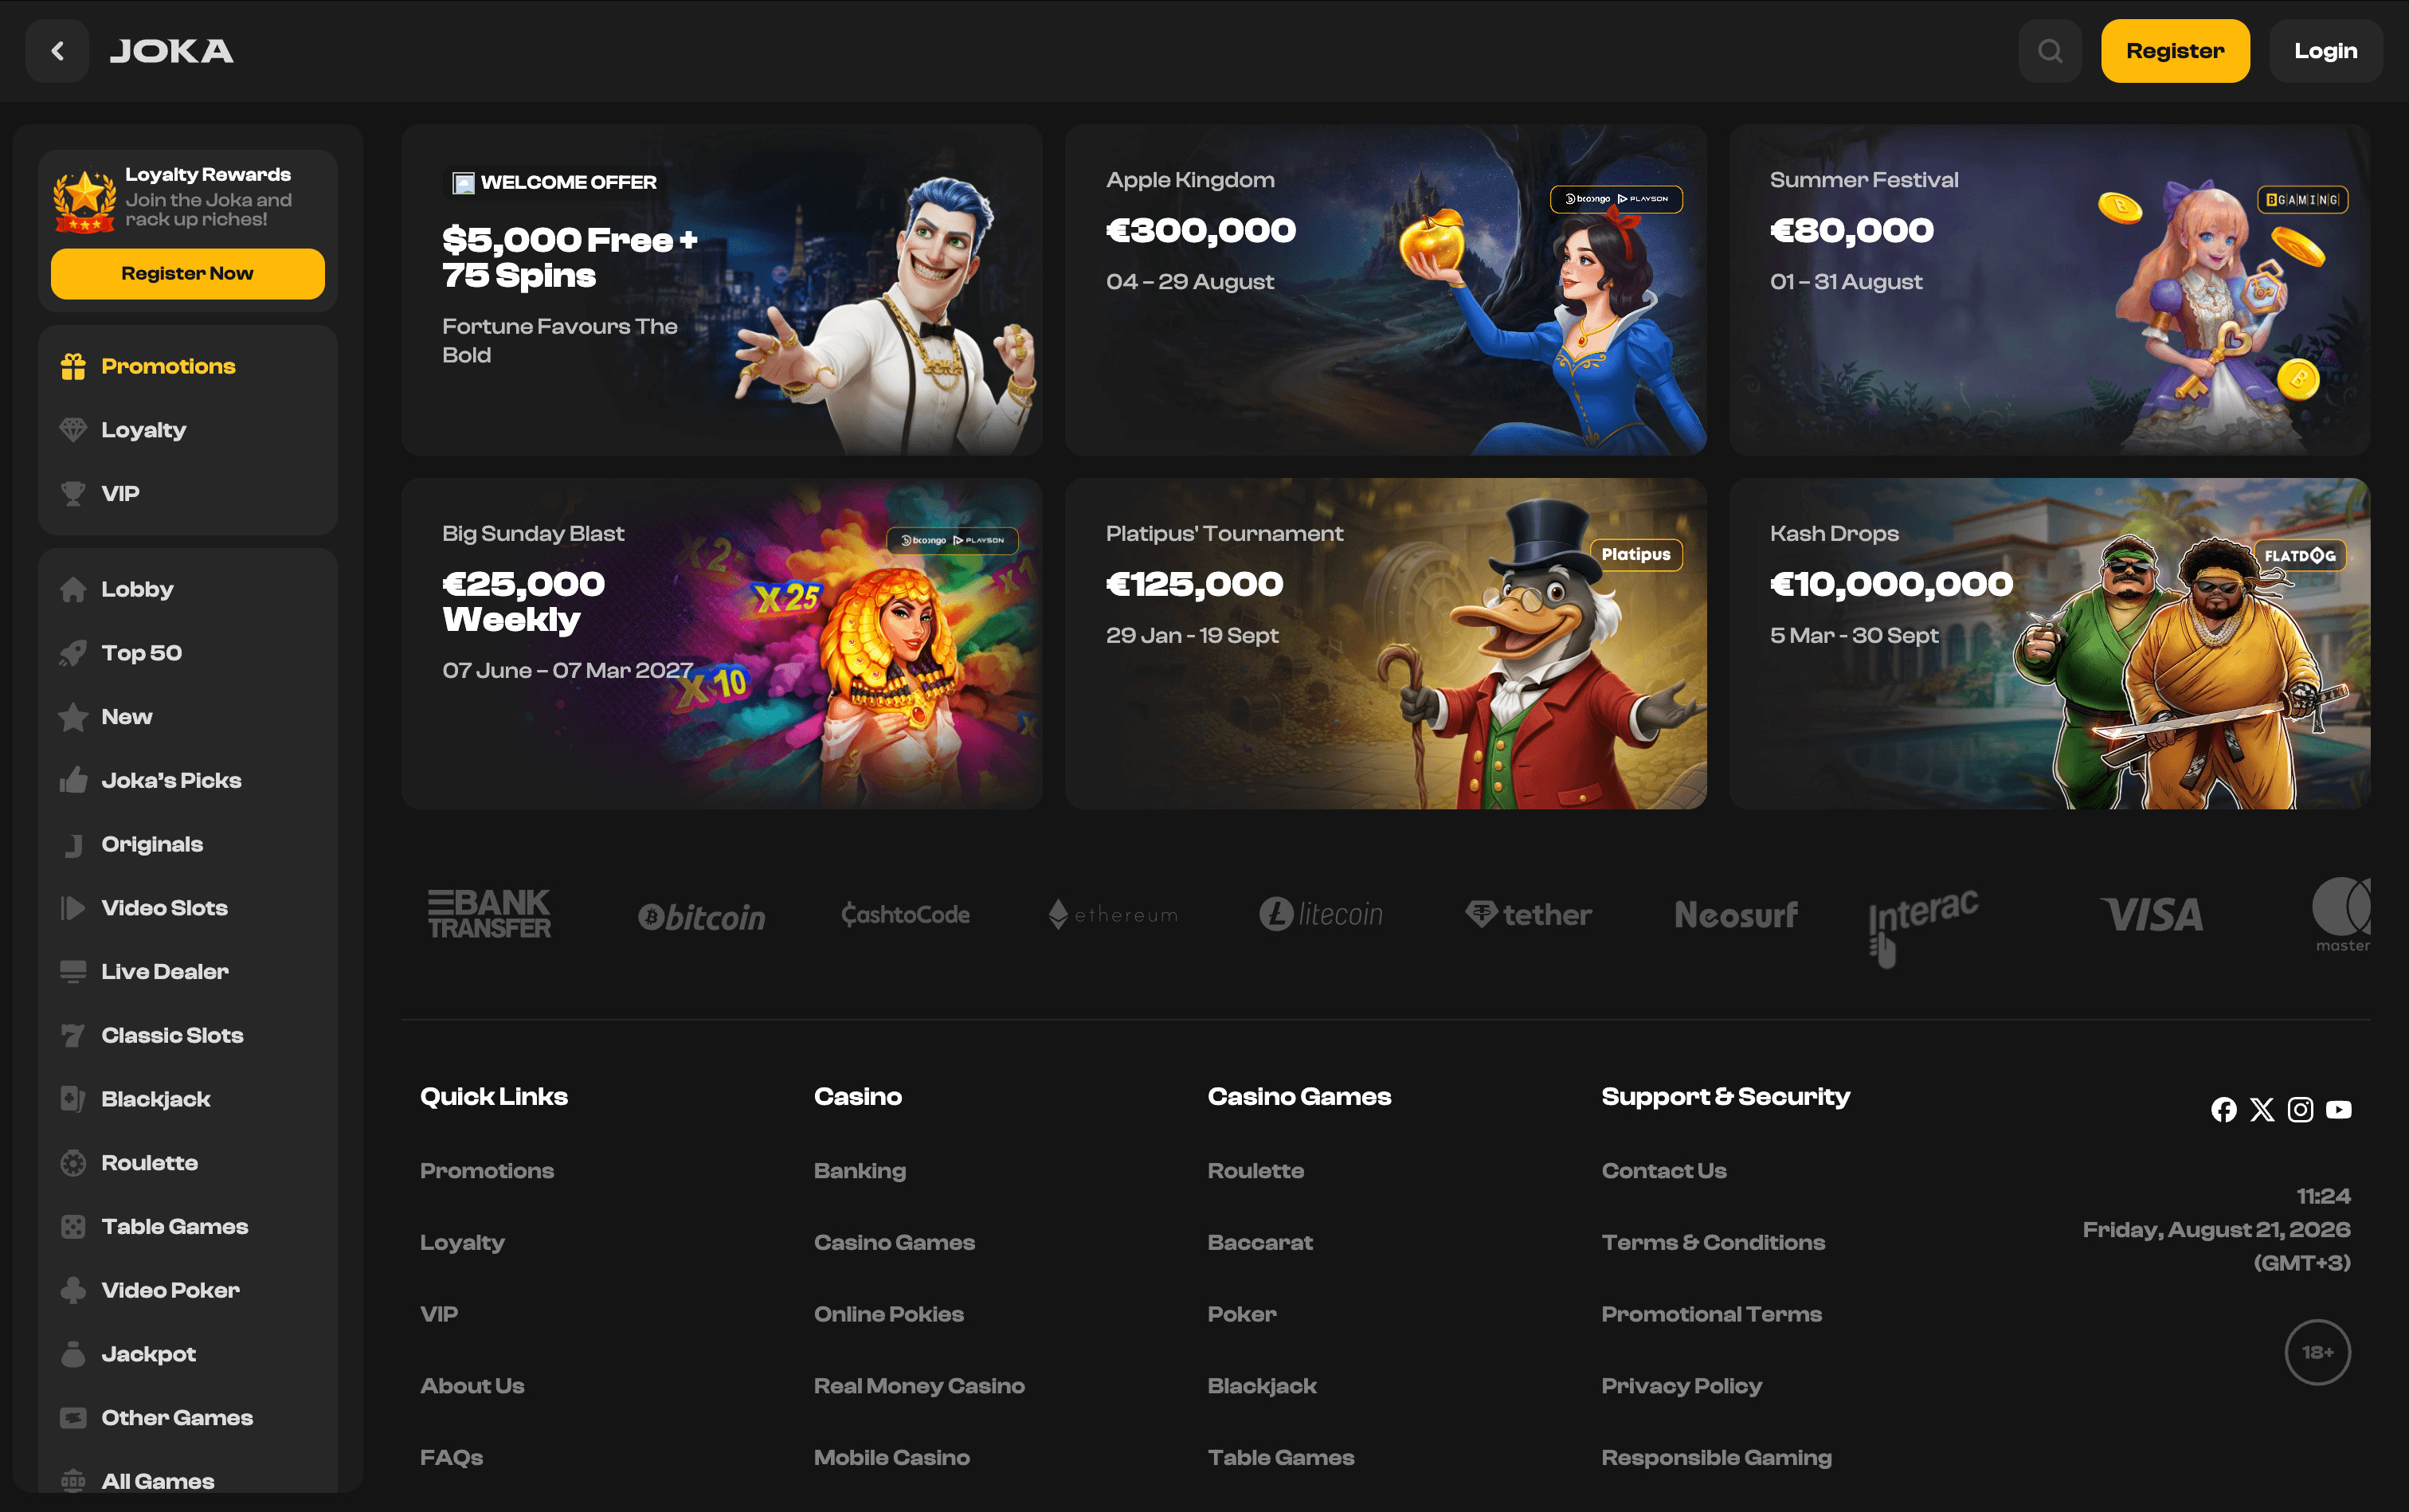Click the Login button
The image size is (2409, 1512).
point(2325,51)
